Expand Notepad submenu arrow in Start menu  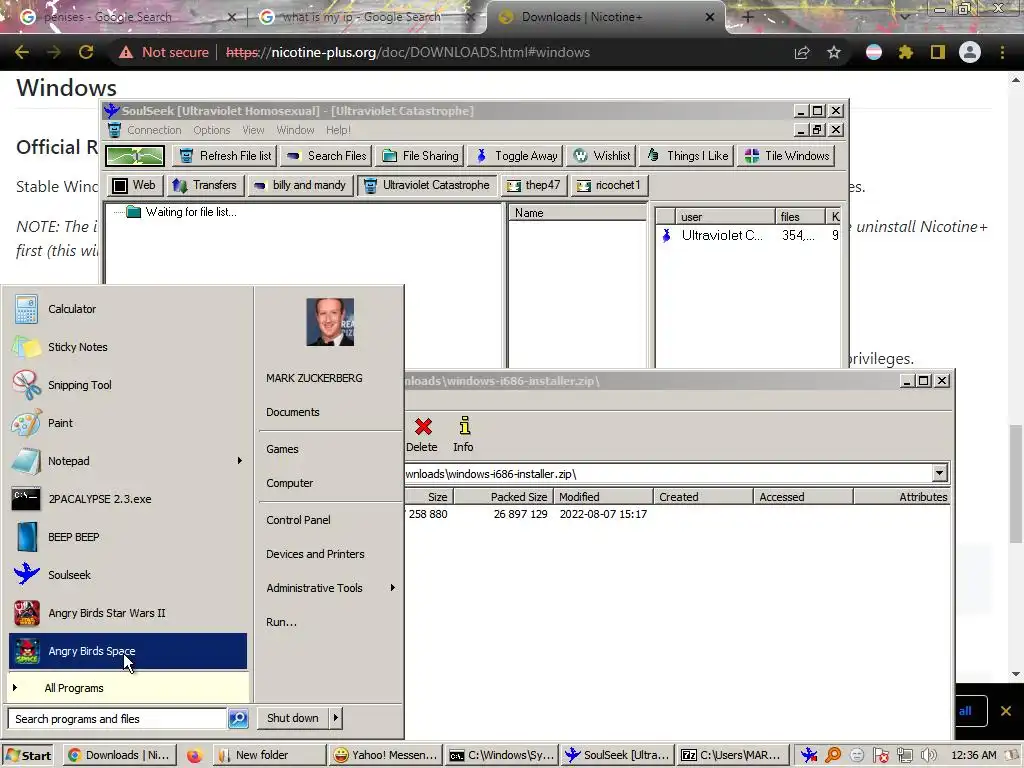coord(240,460)
